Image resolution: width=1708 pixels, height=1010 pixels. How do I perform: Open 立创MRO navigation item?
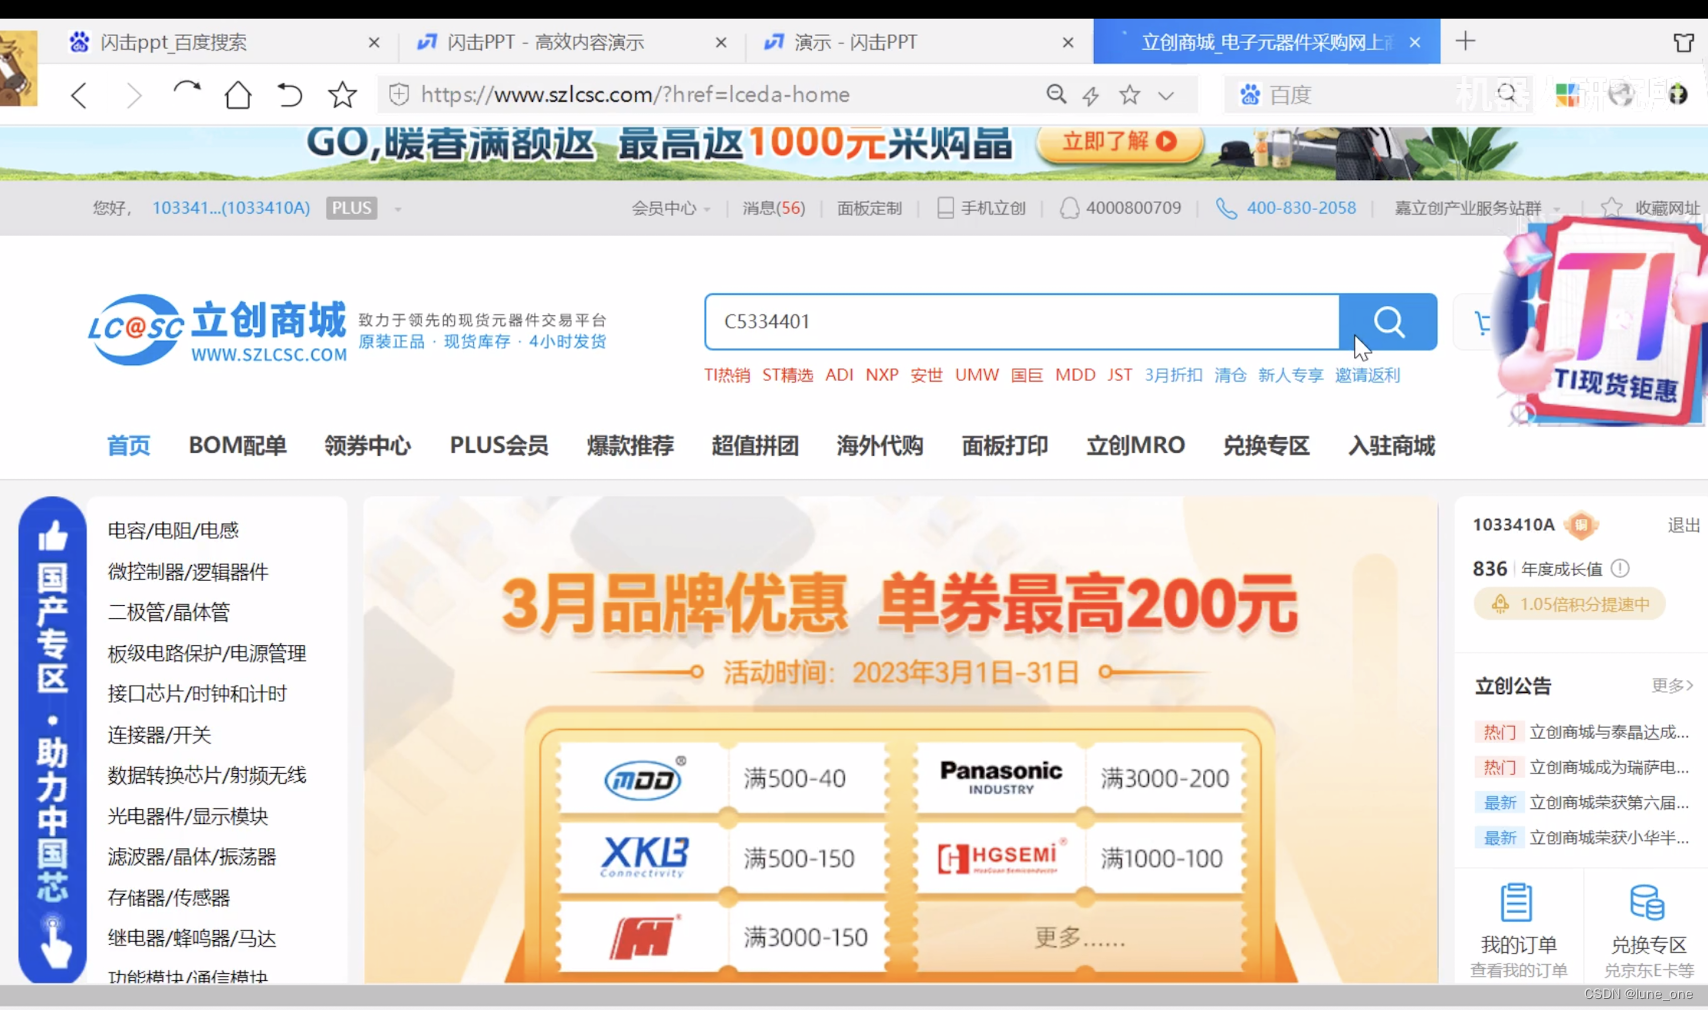1136,445
